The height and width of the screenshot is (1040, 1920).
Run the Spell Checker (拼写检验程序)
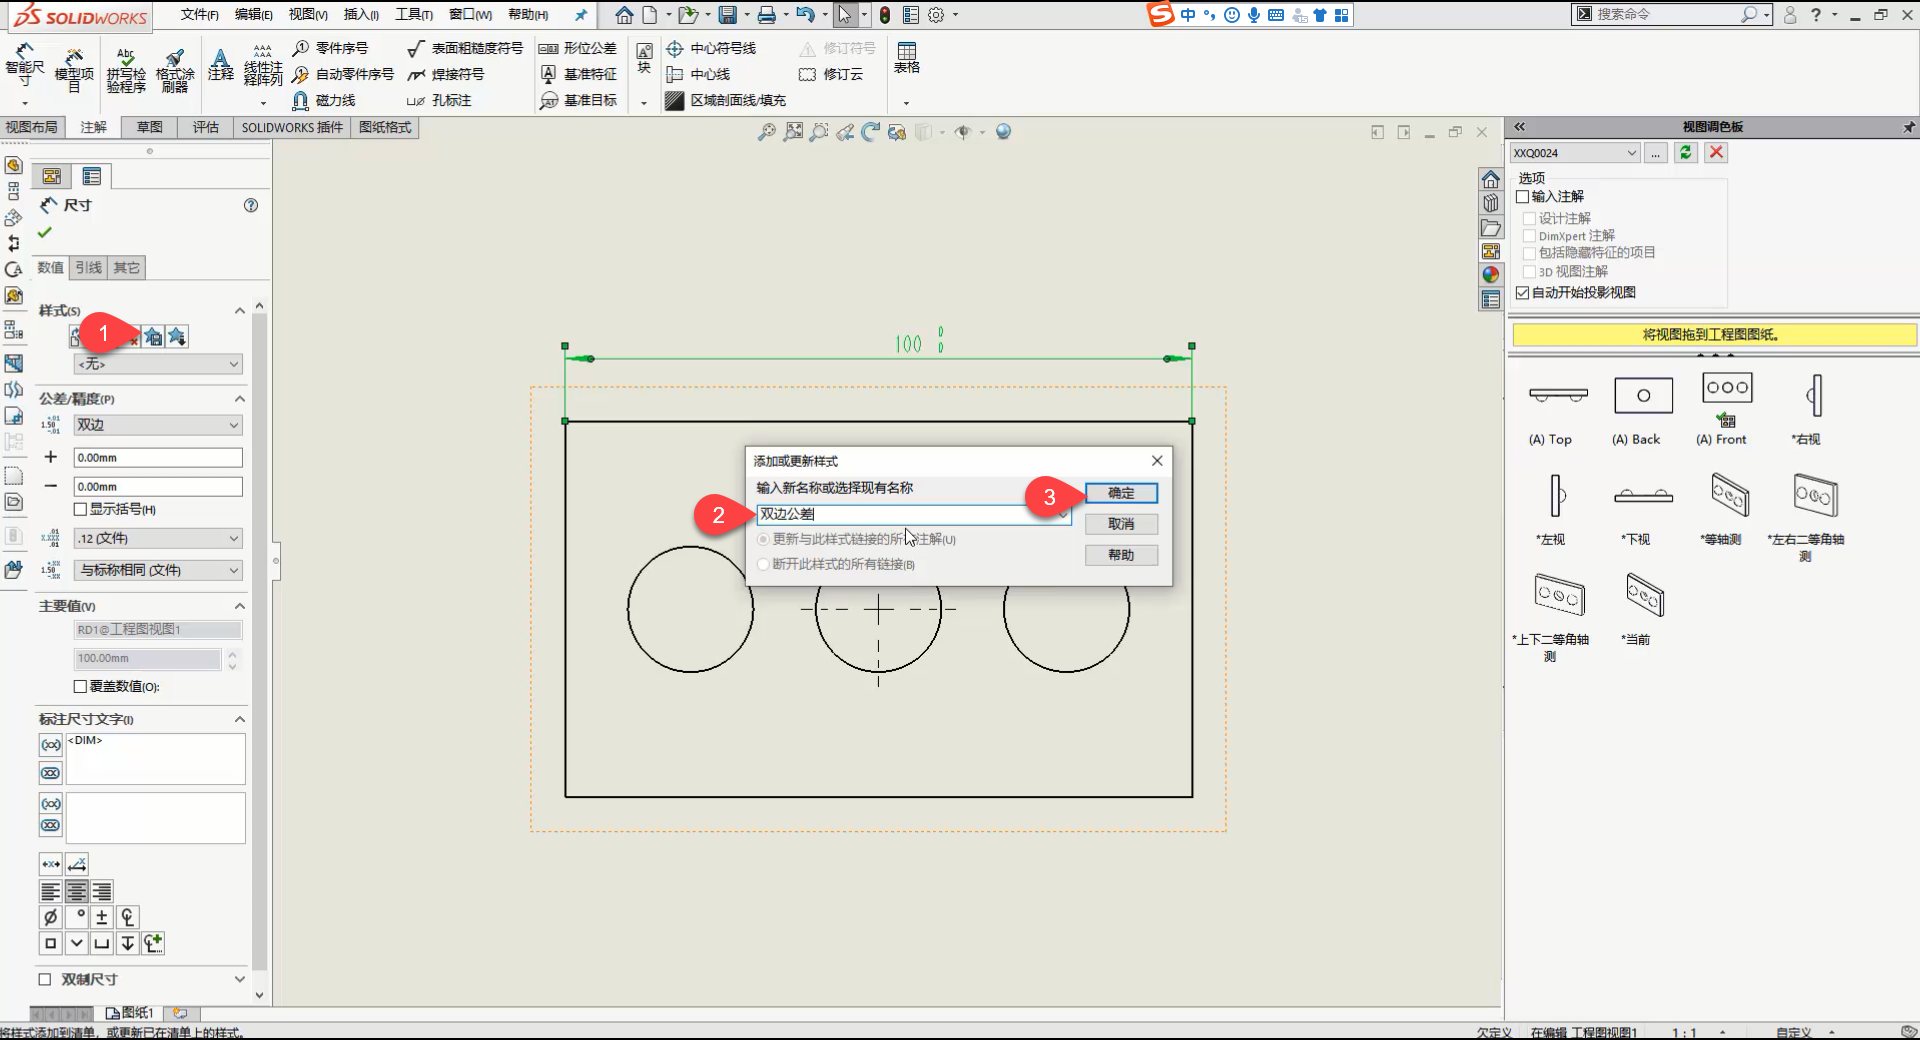click(126, 69)
